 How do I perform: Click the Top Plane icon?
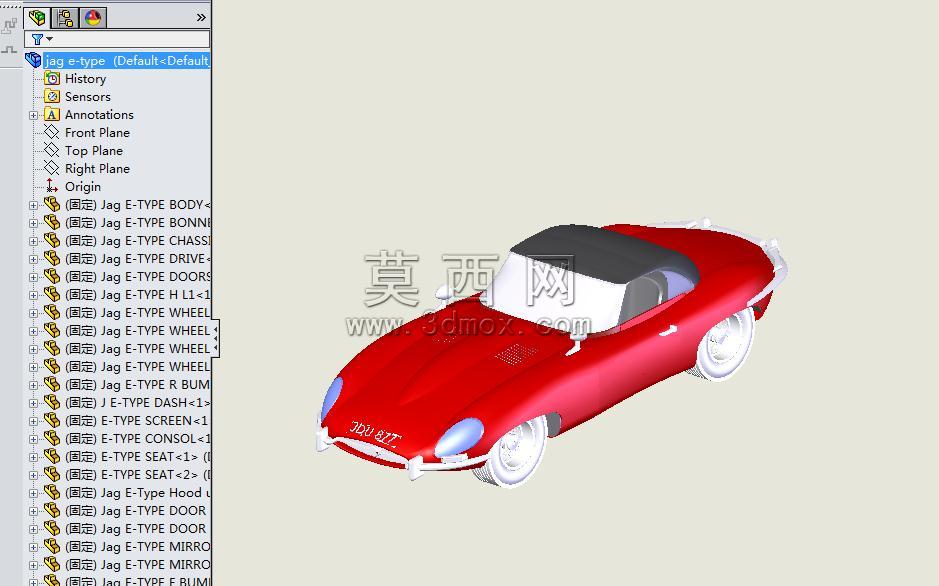click(x=52, y=150)
